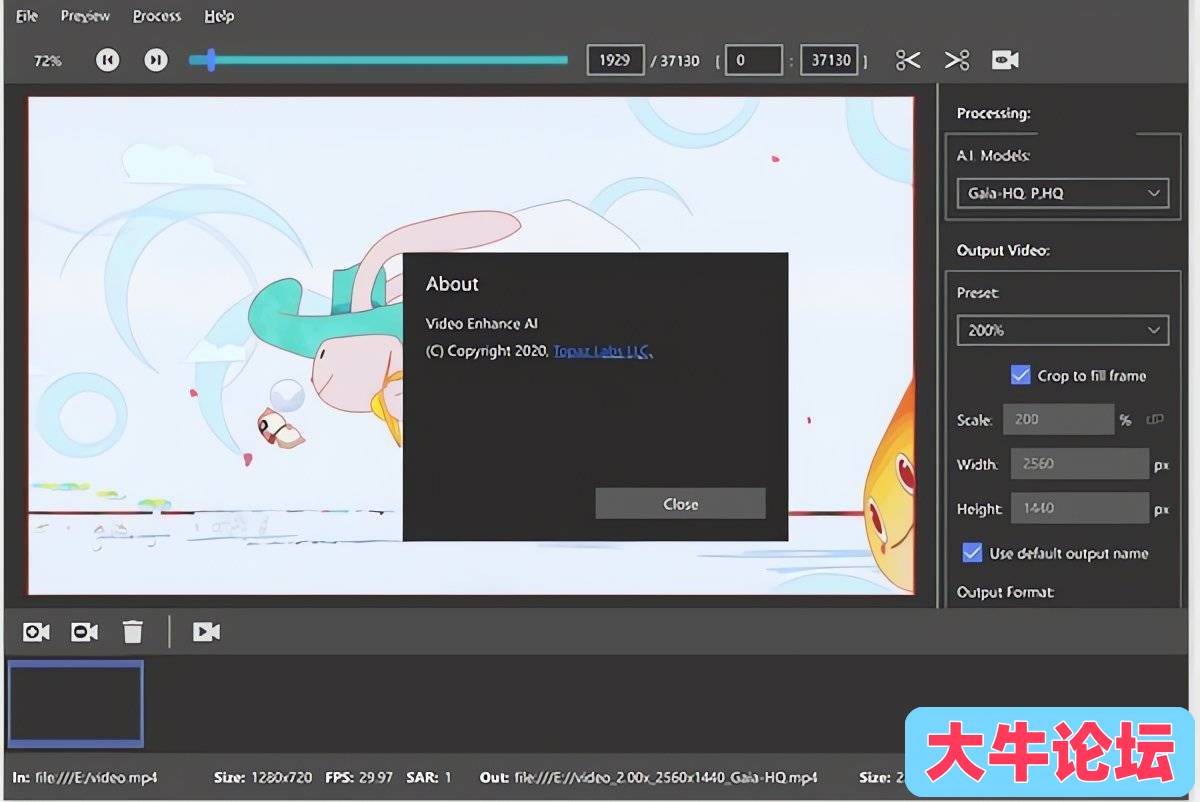1200x802 pixels.
Task: Click the trim start frame field showing 0
Action: 753,60
